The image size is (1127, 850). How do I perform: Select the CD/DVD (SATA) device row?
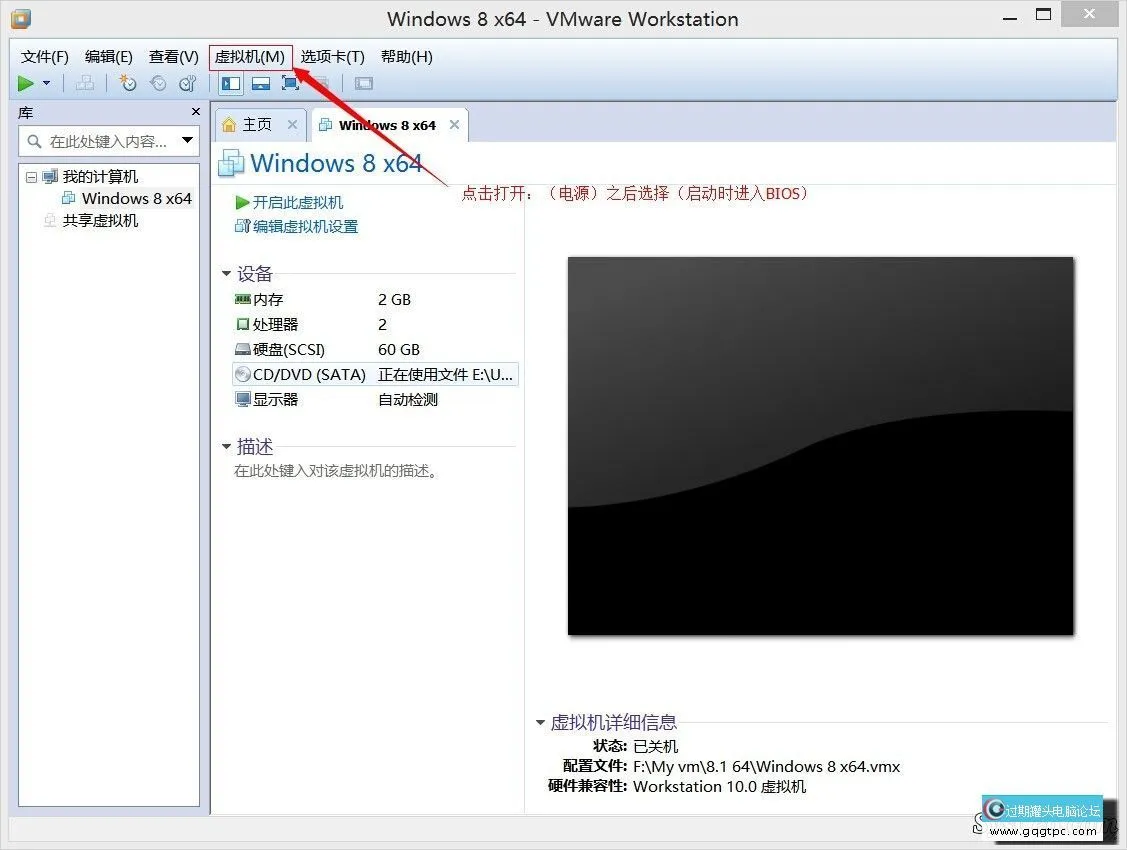375,375
